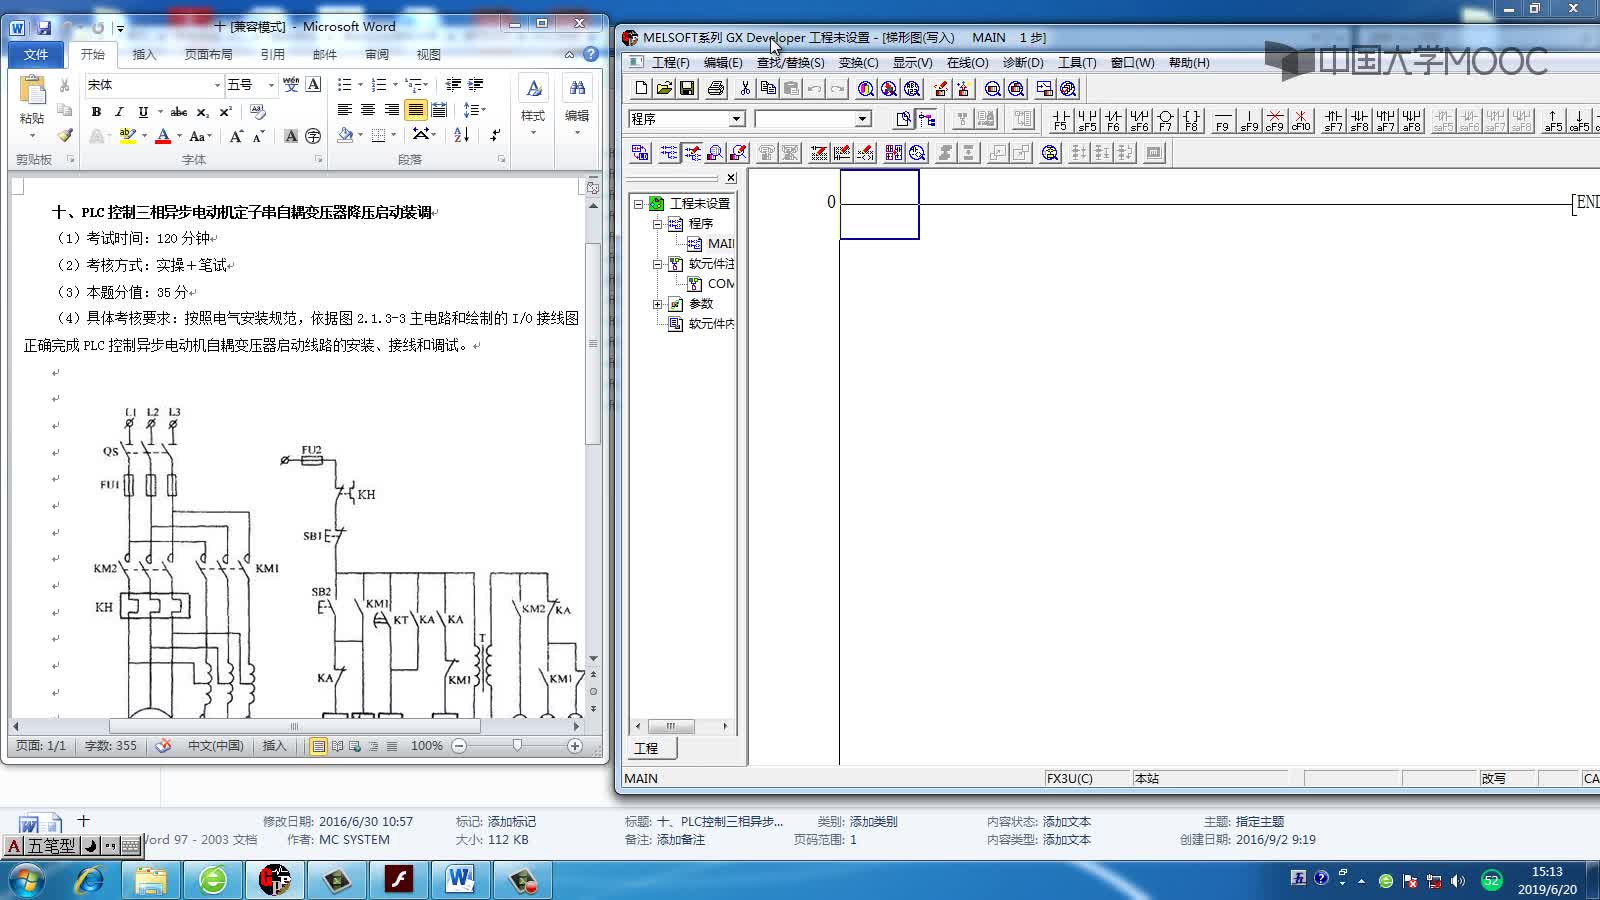Insert output coil F7
Viewport: 1600px width, 900px height.
1165,120
